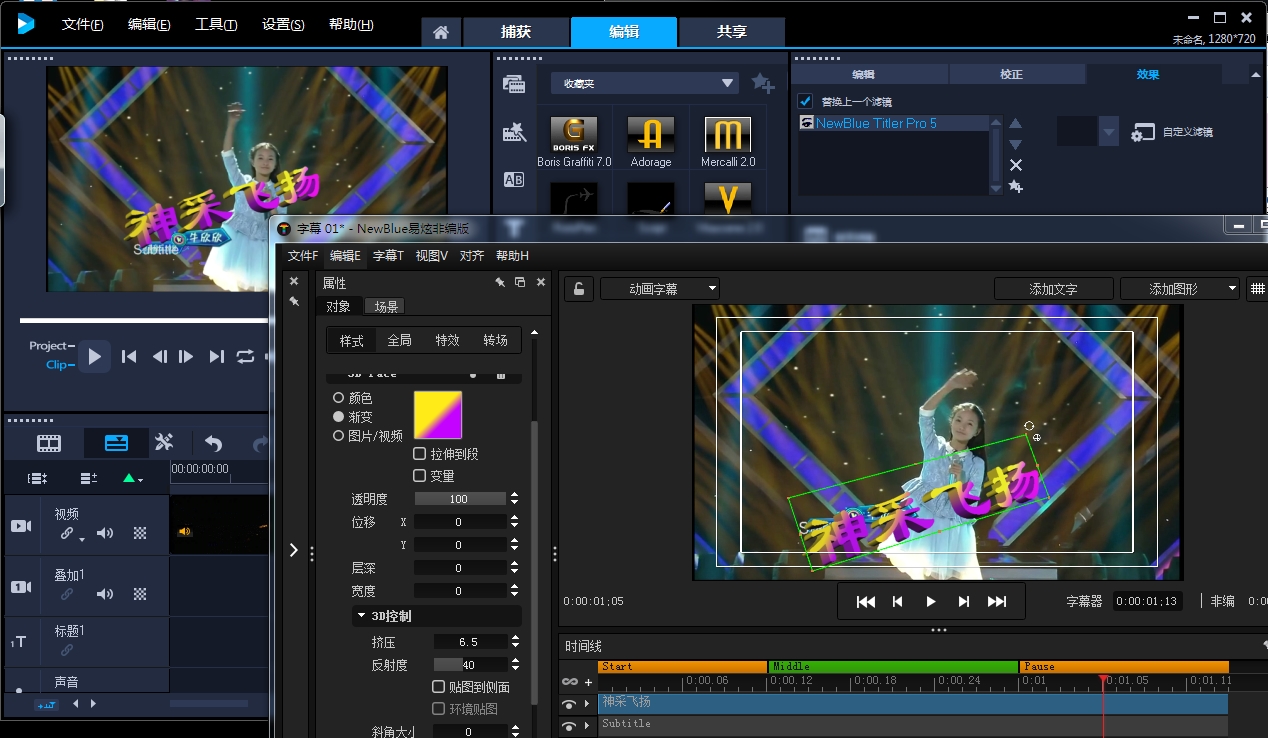Open the AB transitions library icon
Viewport: 1268px width, 738px height.
coord(514,180)
